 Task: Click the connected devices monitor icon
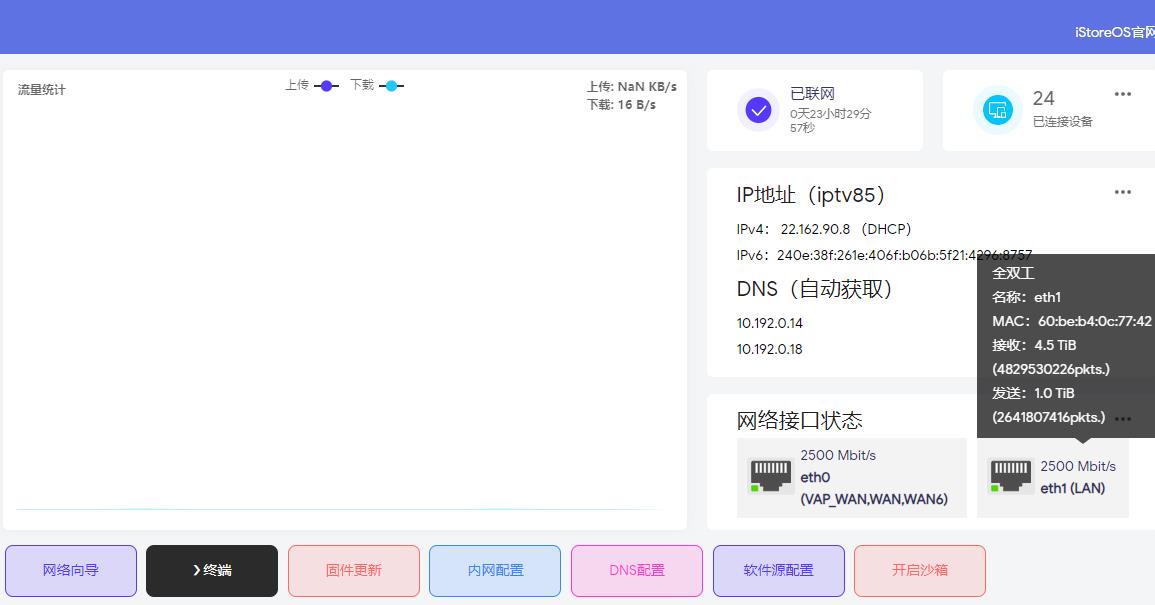(997, 110)
